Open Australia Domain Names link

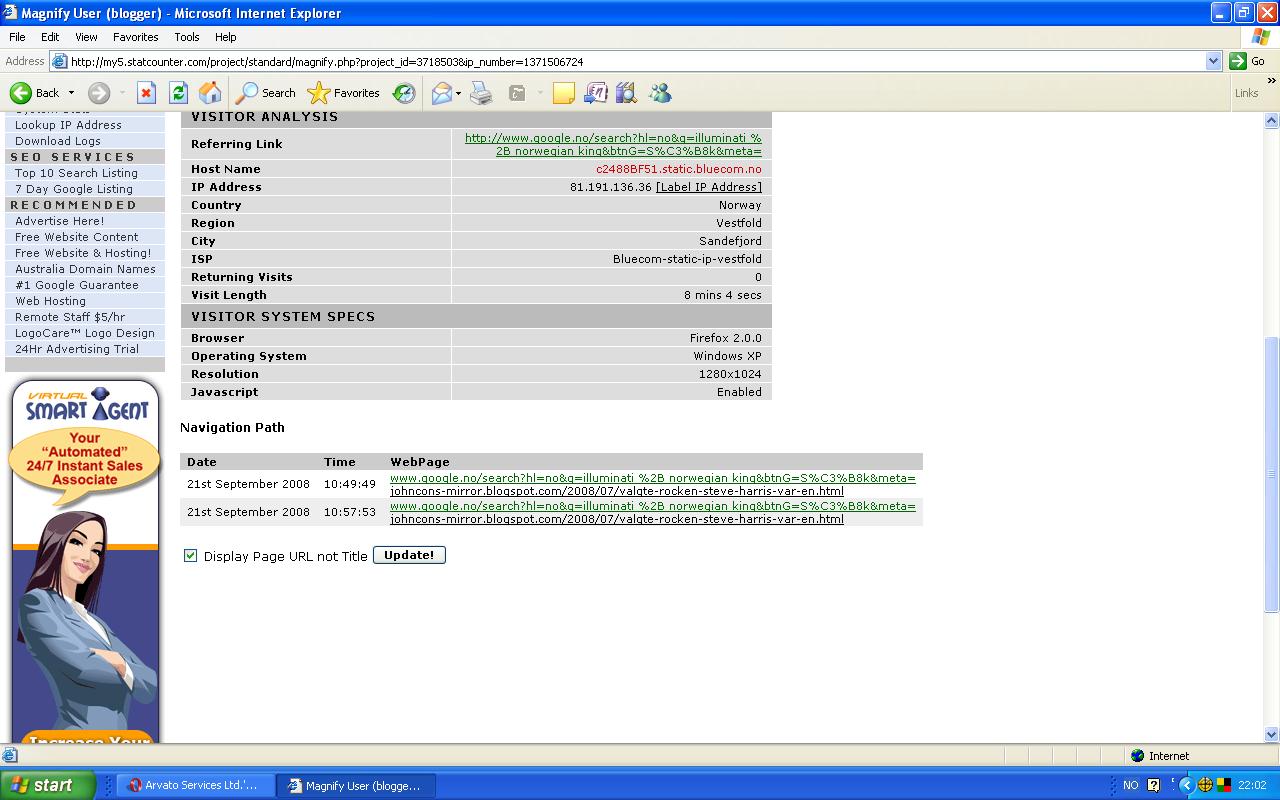(x=85, y=269)
